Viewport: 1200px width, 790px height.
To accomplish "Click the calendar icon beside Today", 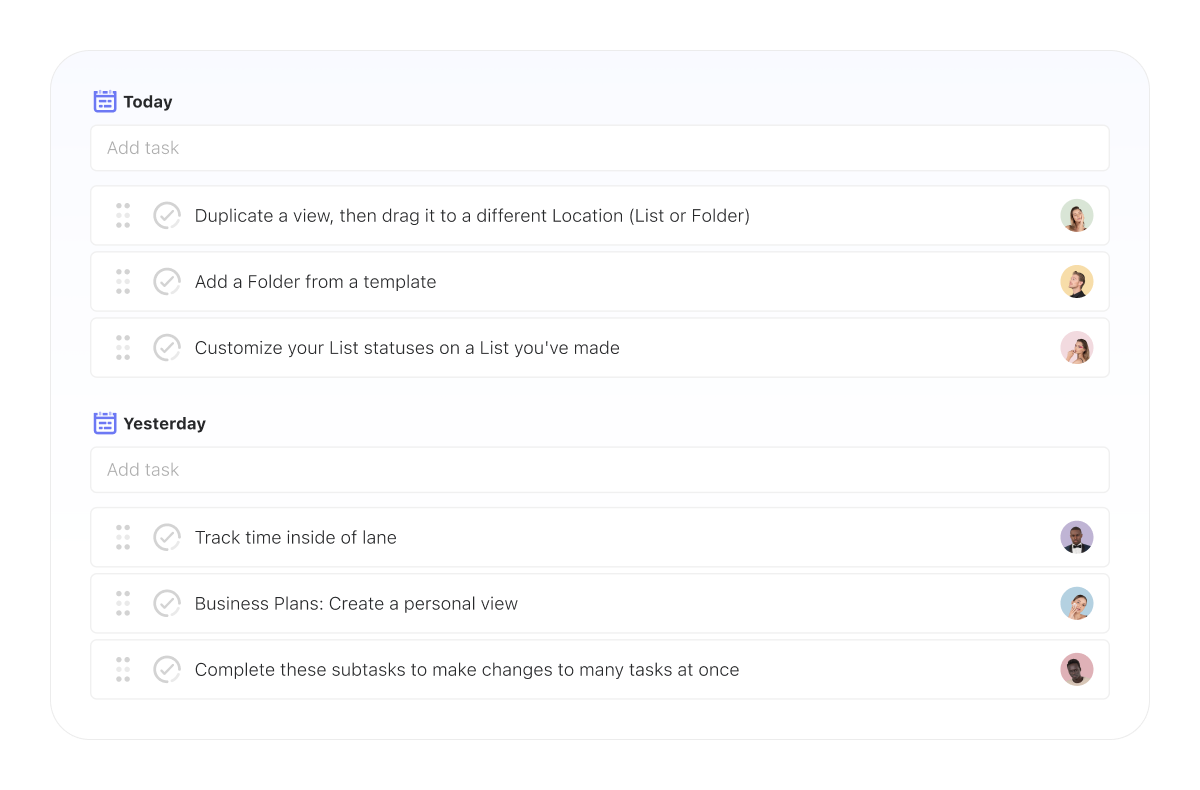I will [x=105, y=101].
